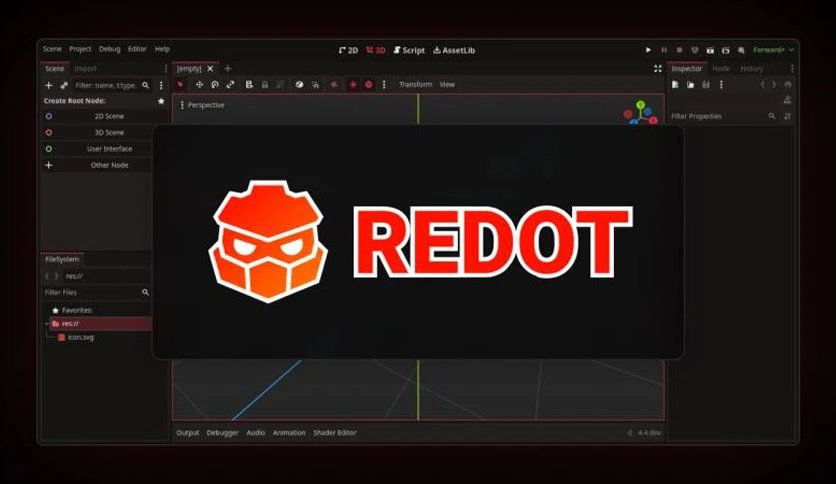Add a new node with plus icon
The width and height of the screenshot is (836, 484).
(49, 85)
